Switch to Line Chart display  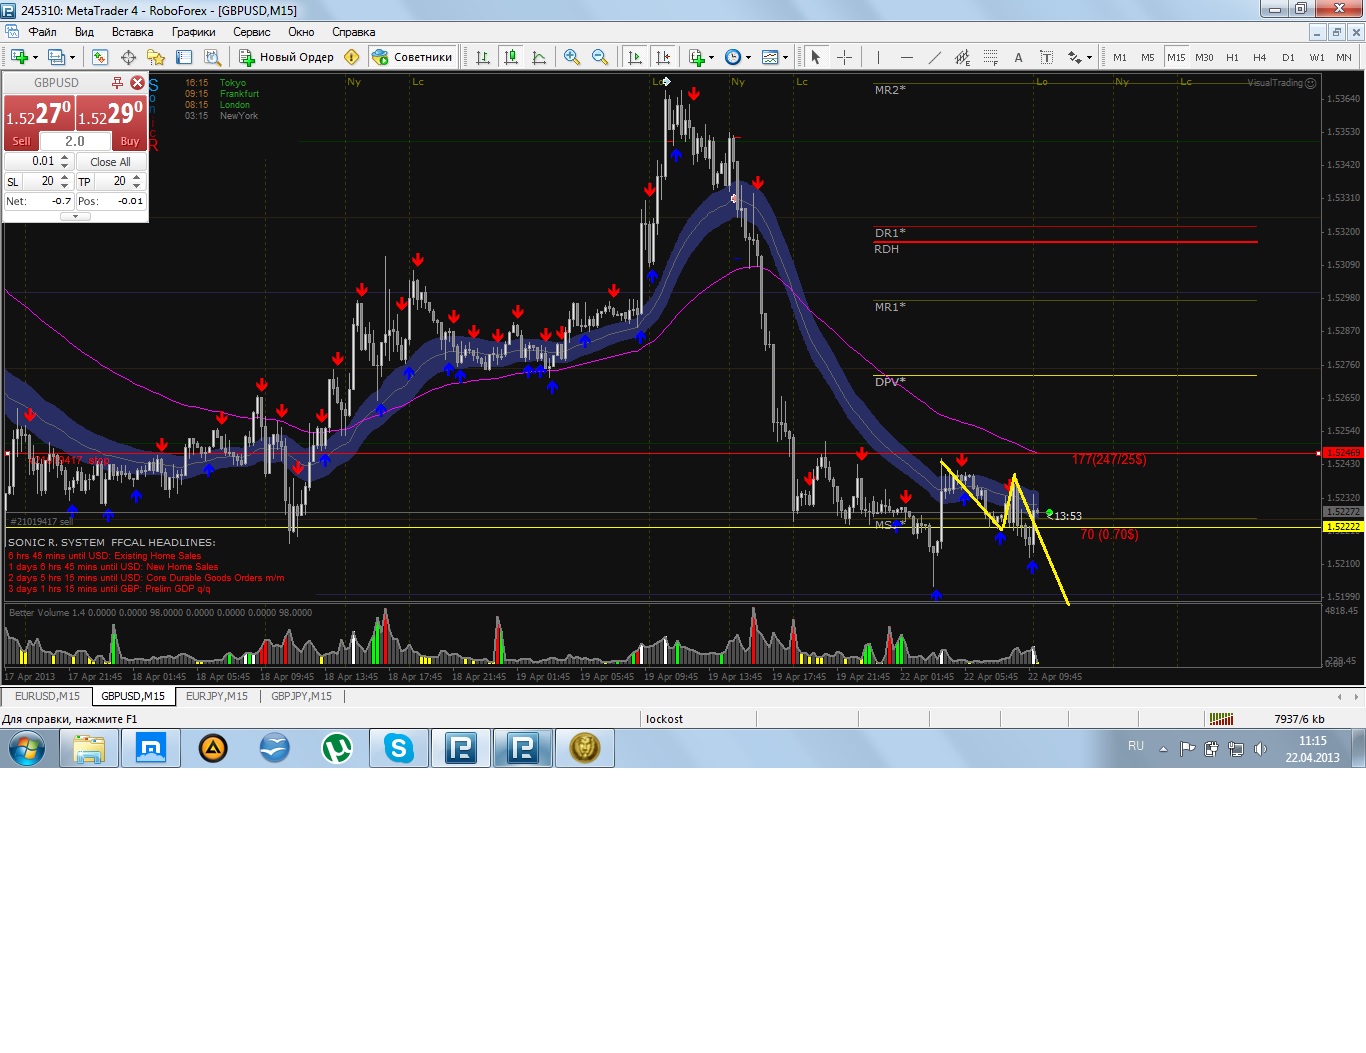coord(539,57)
